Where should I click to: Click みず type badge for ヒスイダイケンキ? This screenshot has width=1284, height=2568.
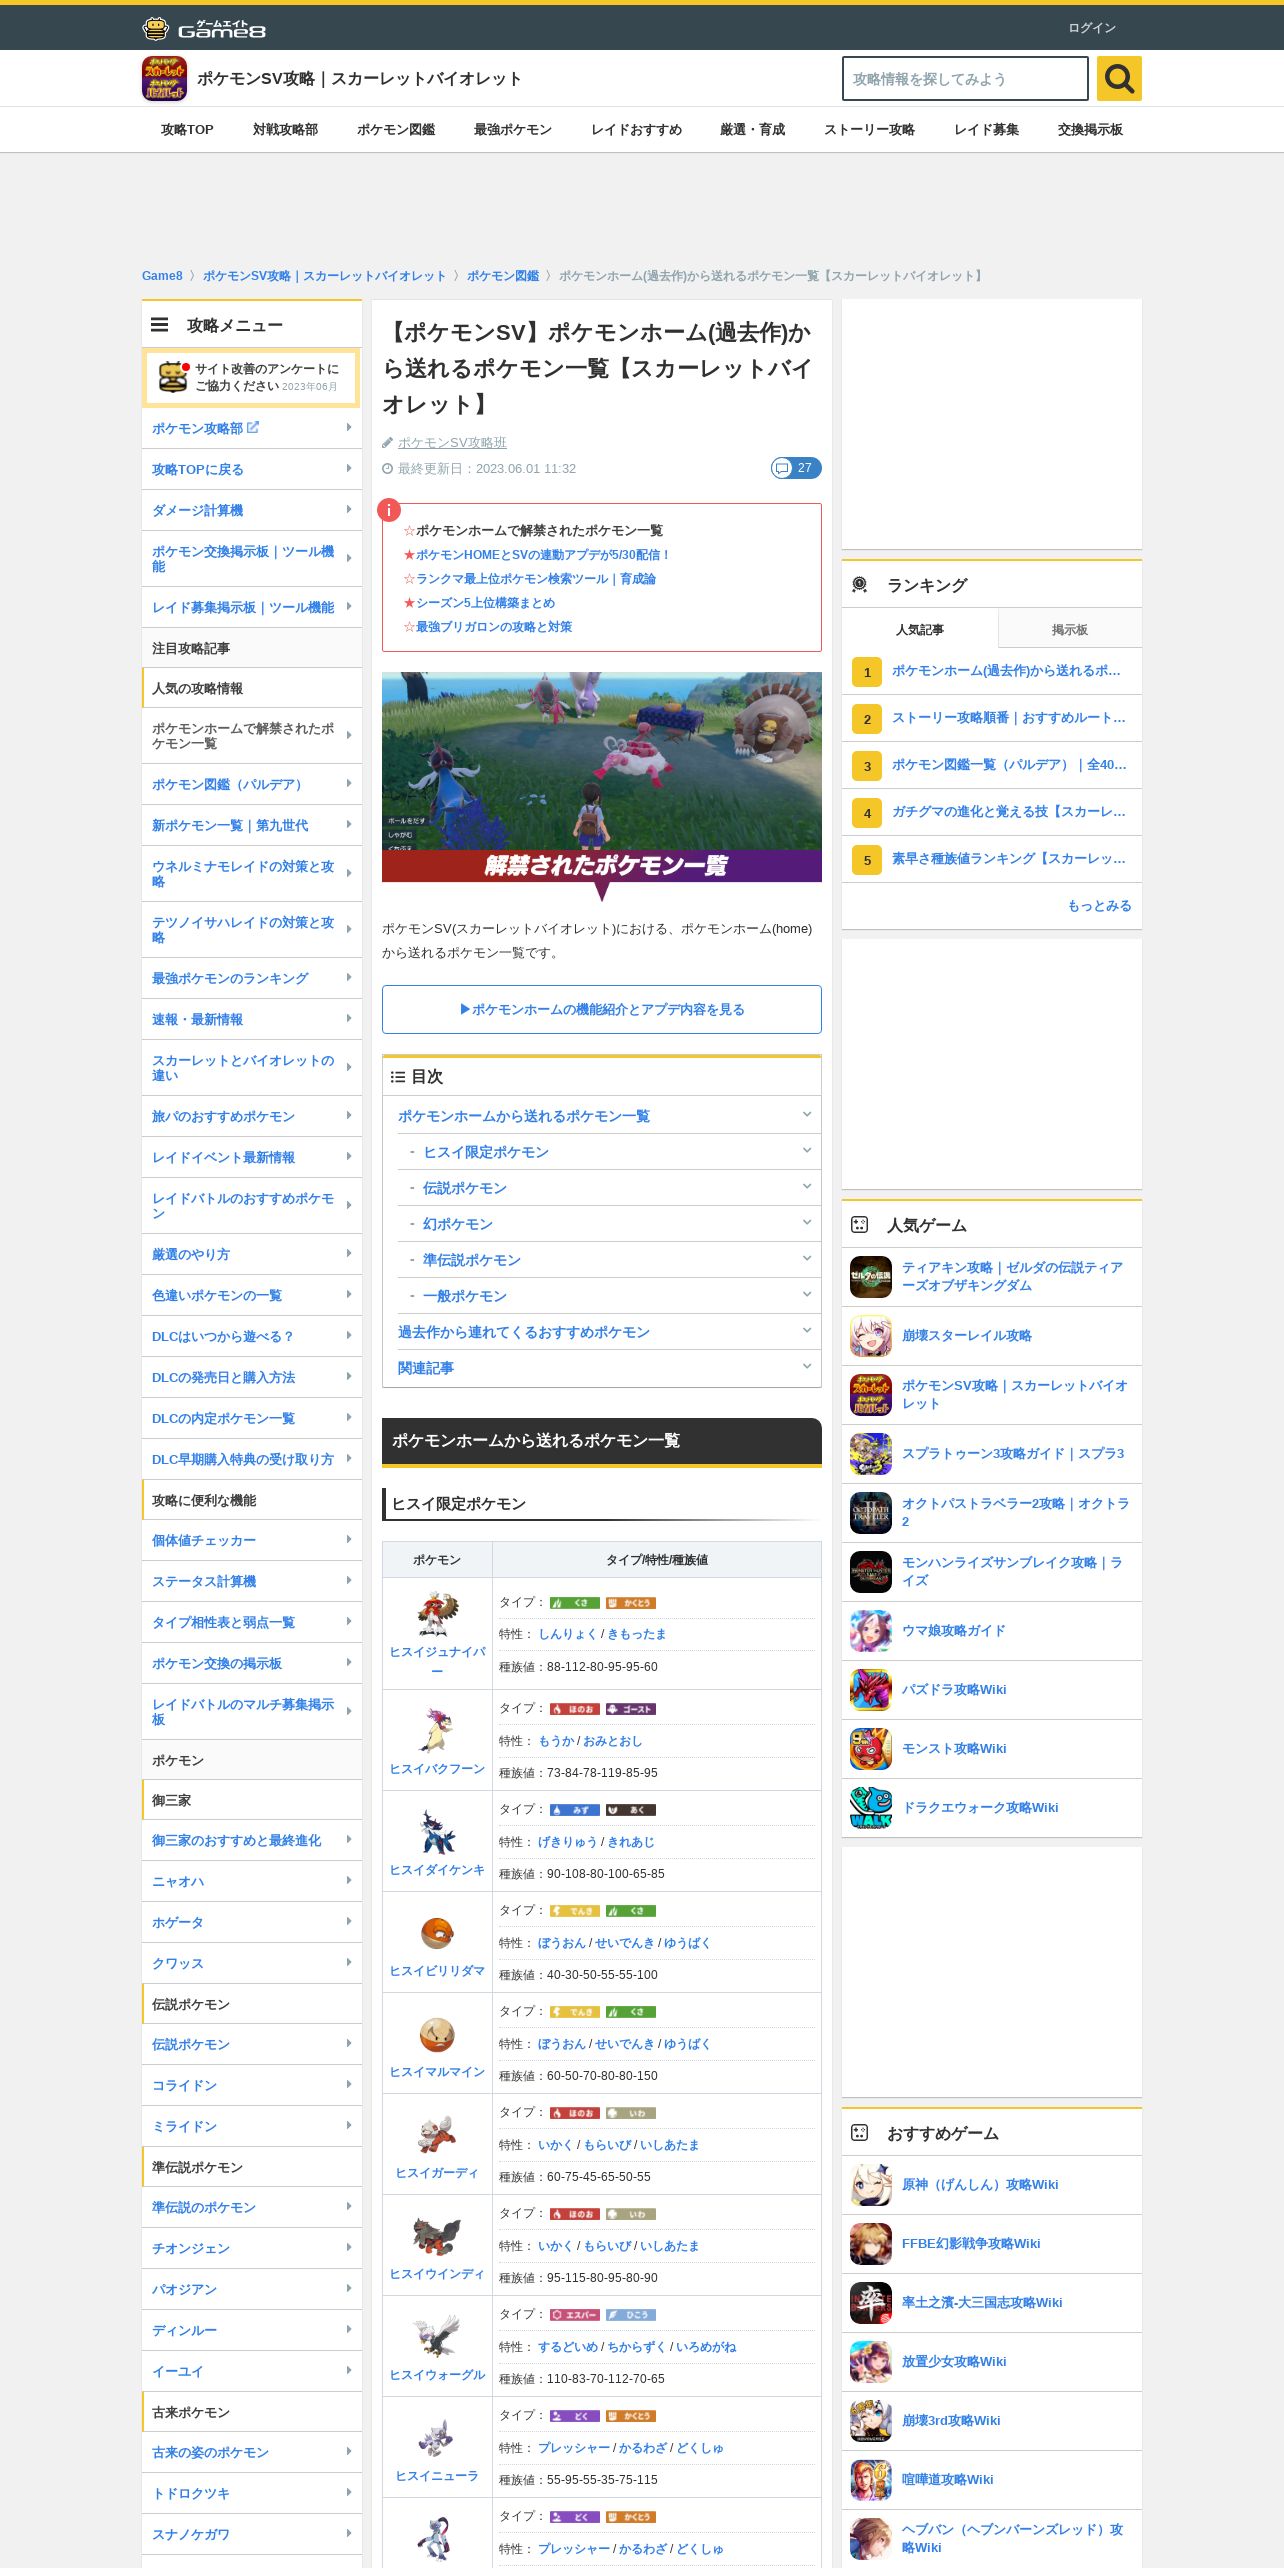pyautogui.click(x=575, y=1809)
